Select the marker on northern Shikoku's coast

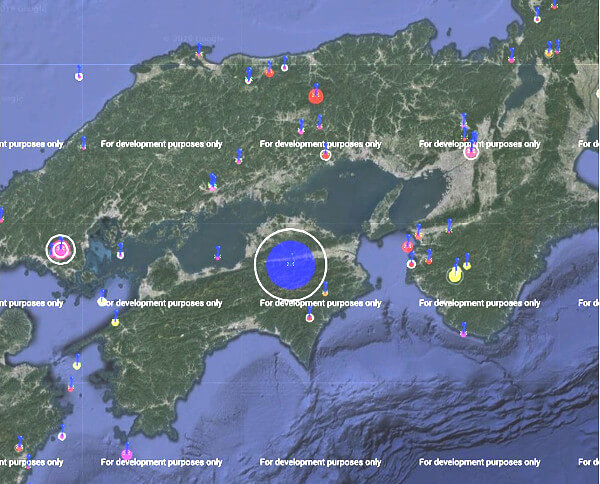point(217,257)
